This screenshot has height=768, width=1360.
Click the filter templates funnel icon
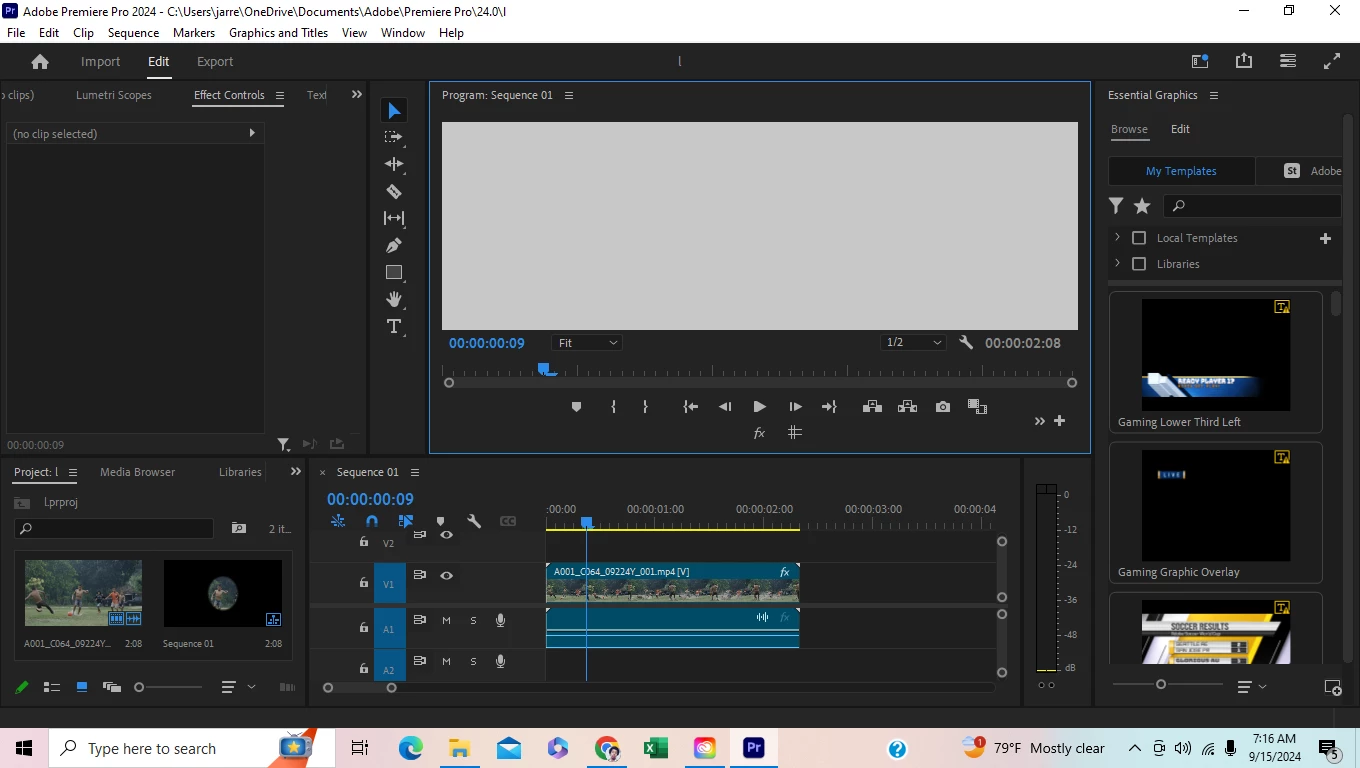[1116, 206]
